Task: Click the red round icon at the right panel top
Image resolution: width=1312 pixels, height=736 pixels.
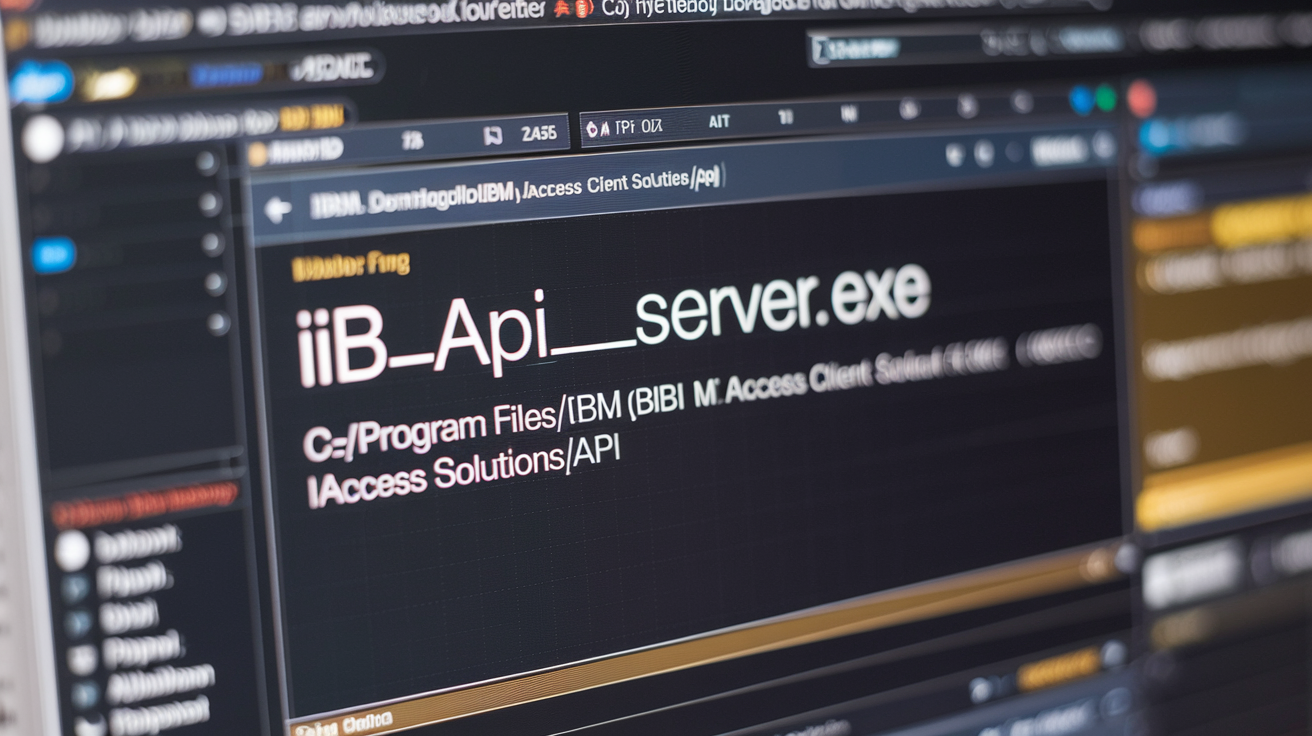Action: point(1141,98)
